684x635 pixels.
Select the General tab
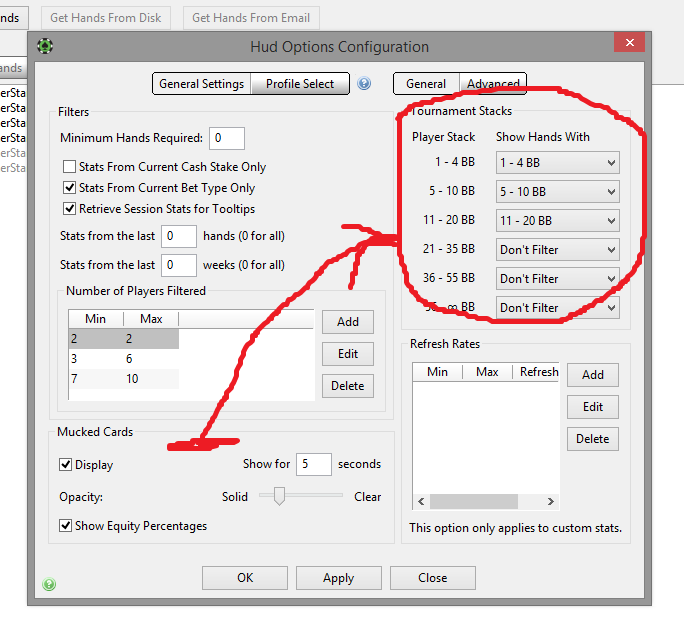coord(426,84)
